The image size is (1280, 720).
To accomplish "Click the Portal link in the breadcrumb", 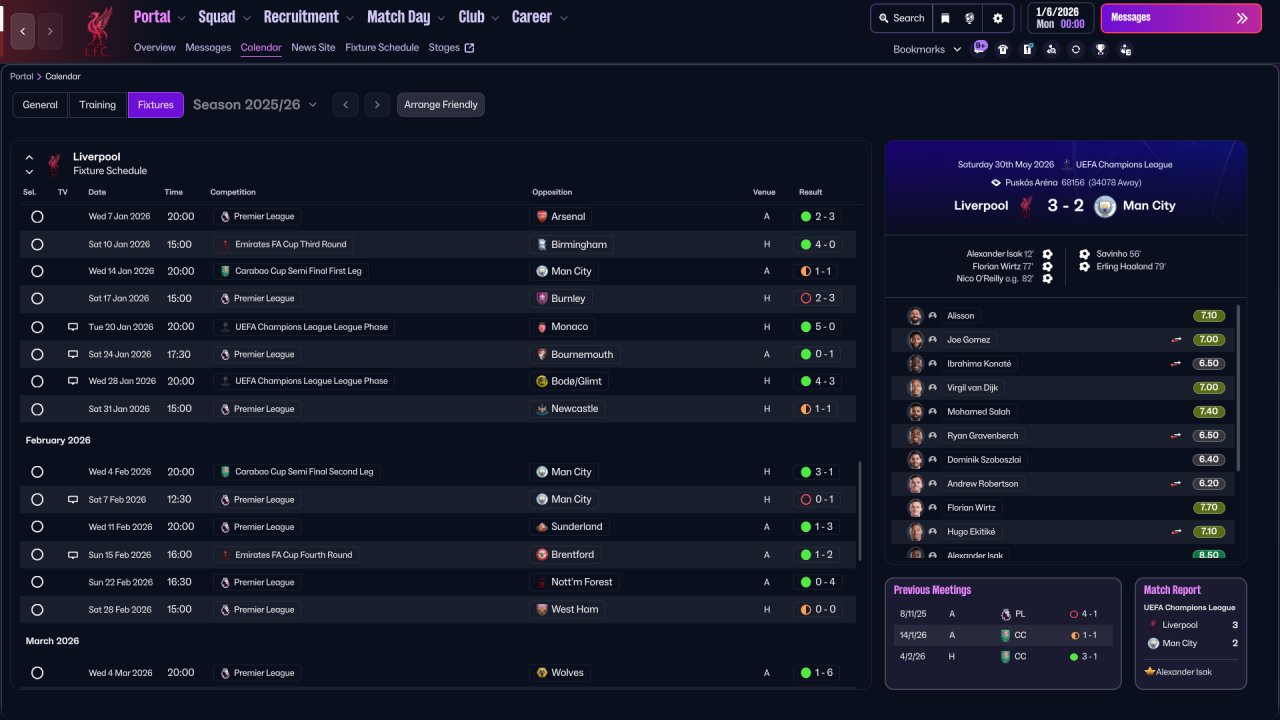I will 22,77.
